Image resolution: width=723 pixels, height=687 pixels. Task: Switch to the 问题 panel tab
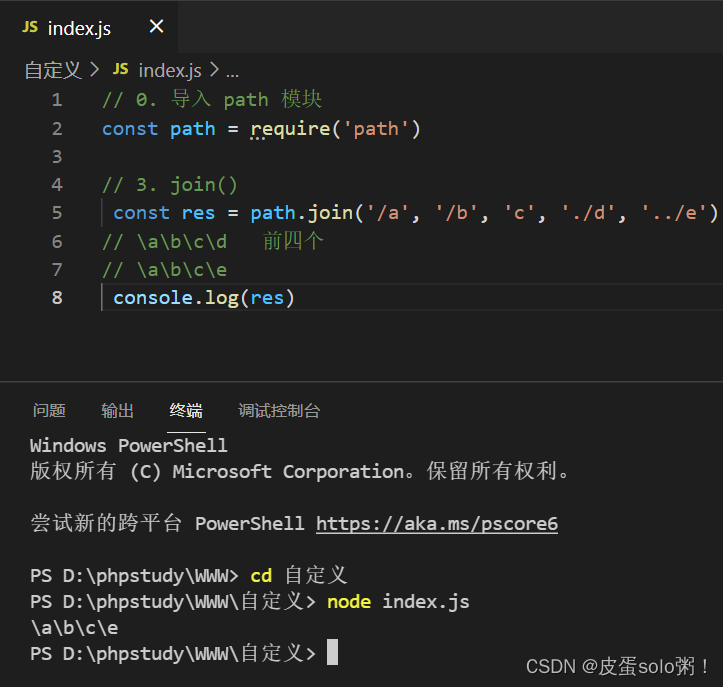tap(49, 410)
